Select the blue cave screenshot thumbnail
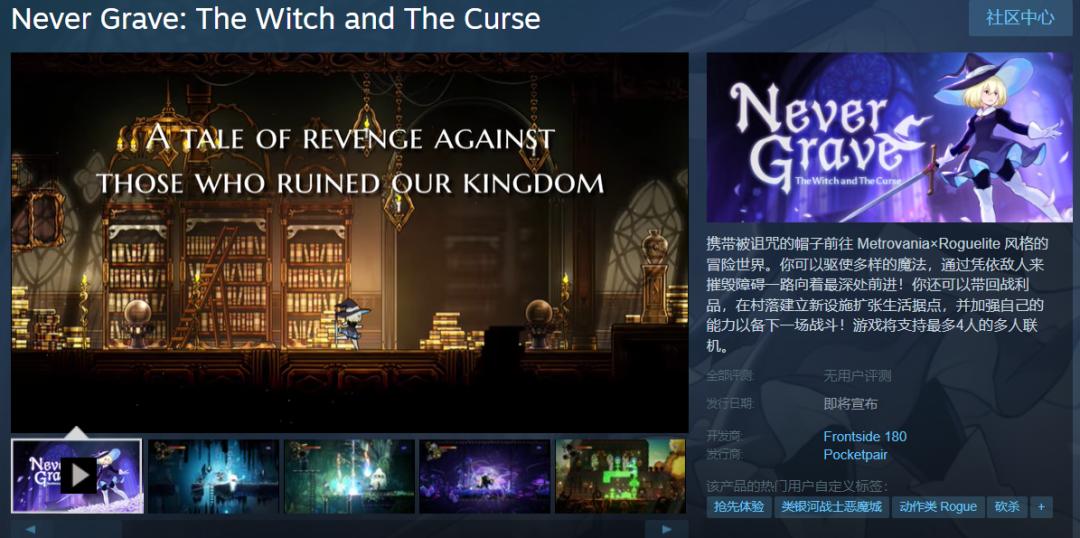The height and width of the screenshot is (538, 1080). (213, 476)
